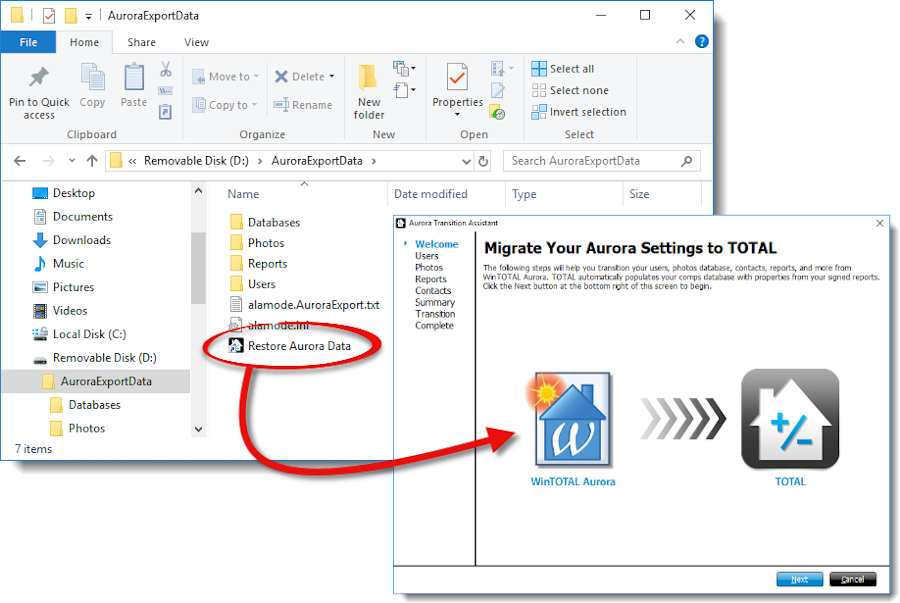900x603 pixels.
Task: Switch to the View ribbon tab
Action: click(196, 42)
